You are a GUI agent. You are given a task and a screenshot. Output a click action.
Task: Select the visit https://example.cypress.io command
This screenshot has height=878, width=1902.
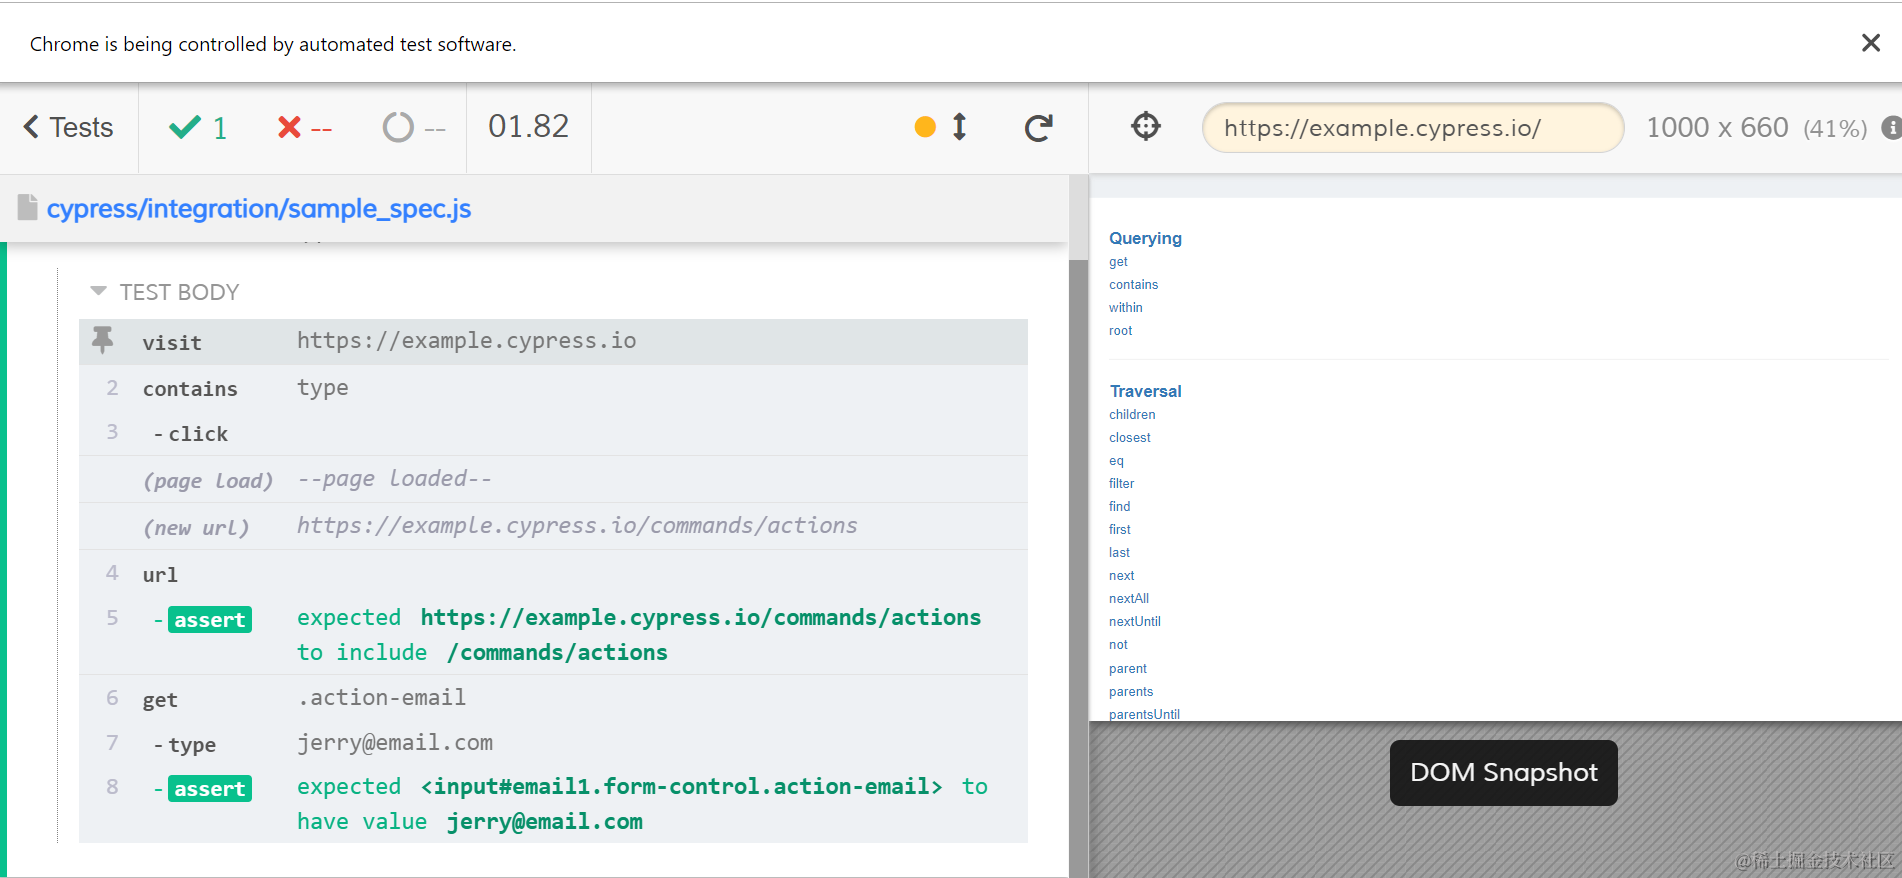click(x=553, y=342)
